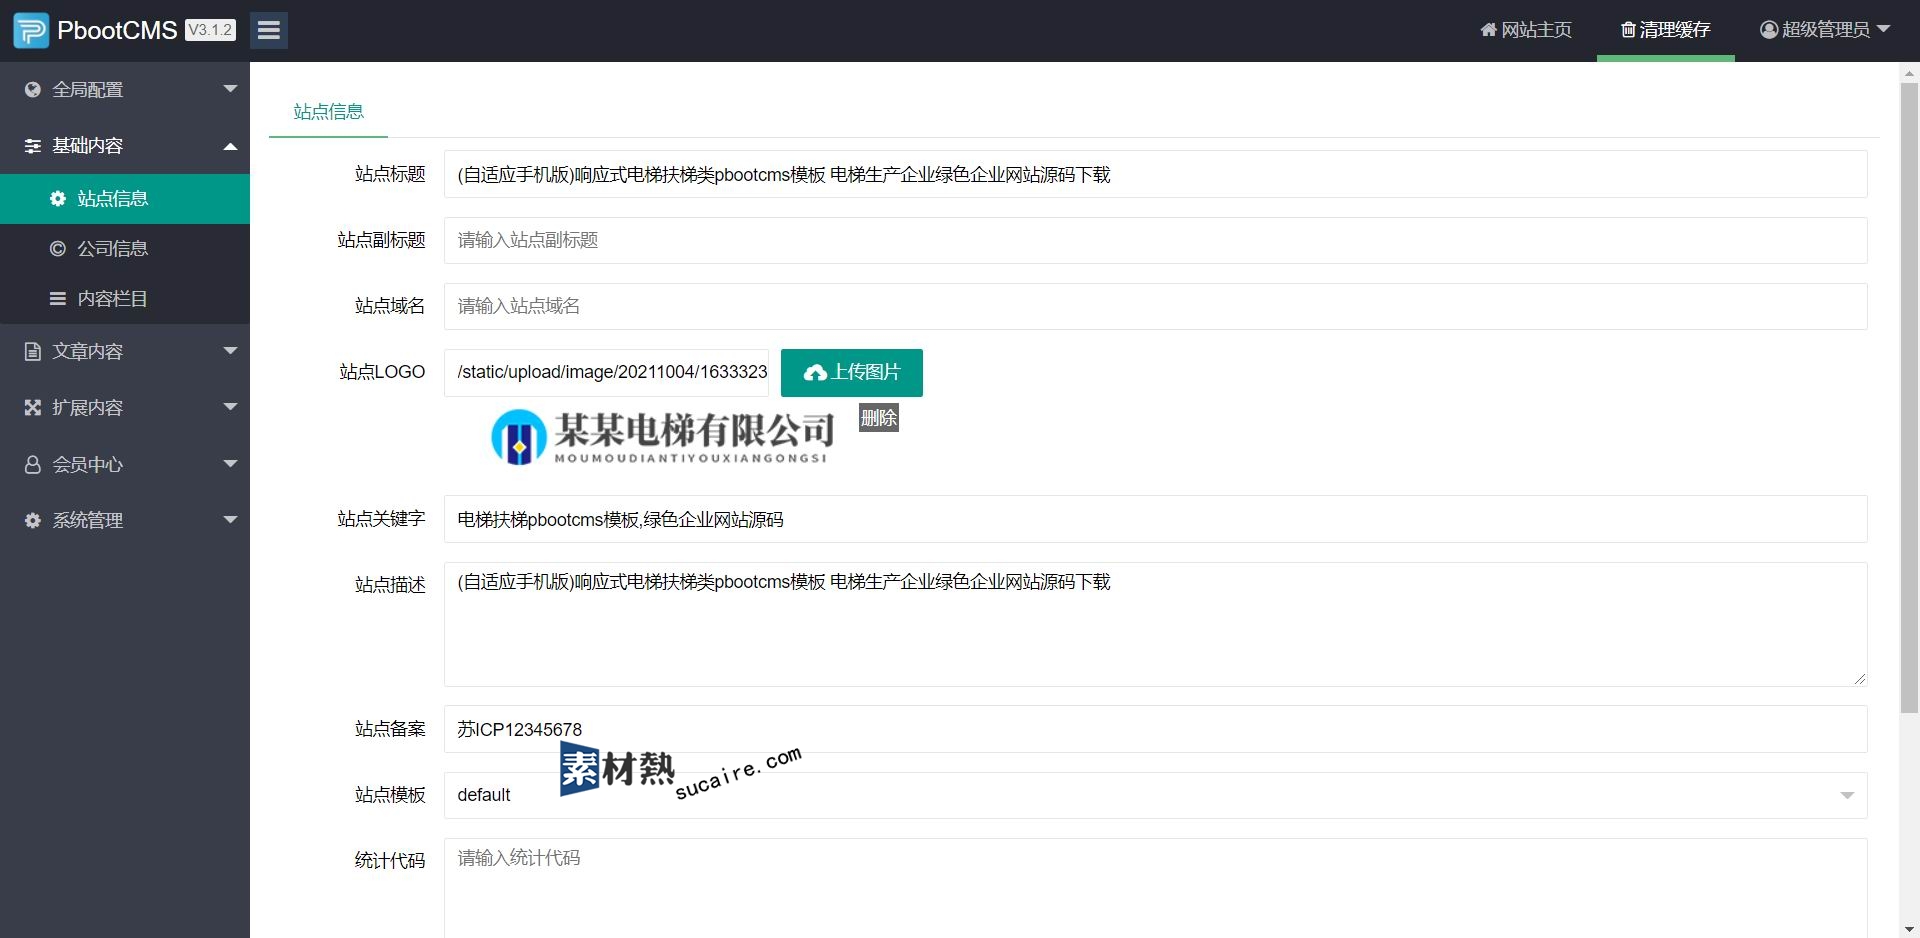Click the 内容栏目 list icon

[58, 299]
